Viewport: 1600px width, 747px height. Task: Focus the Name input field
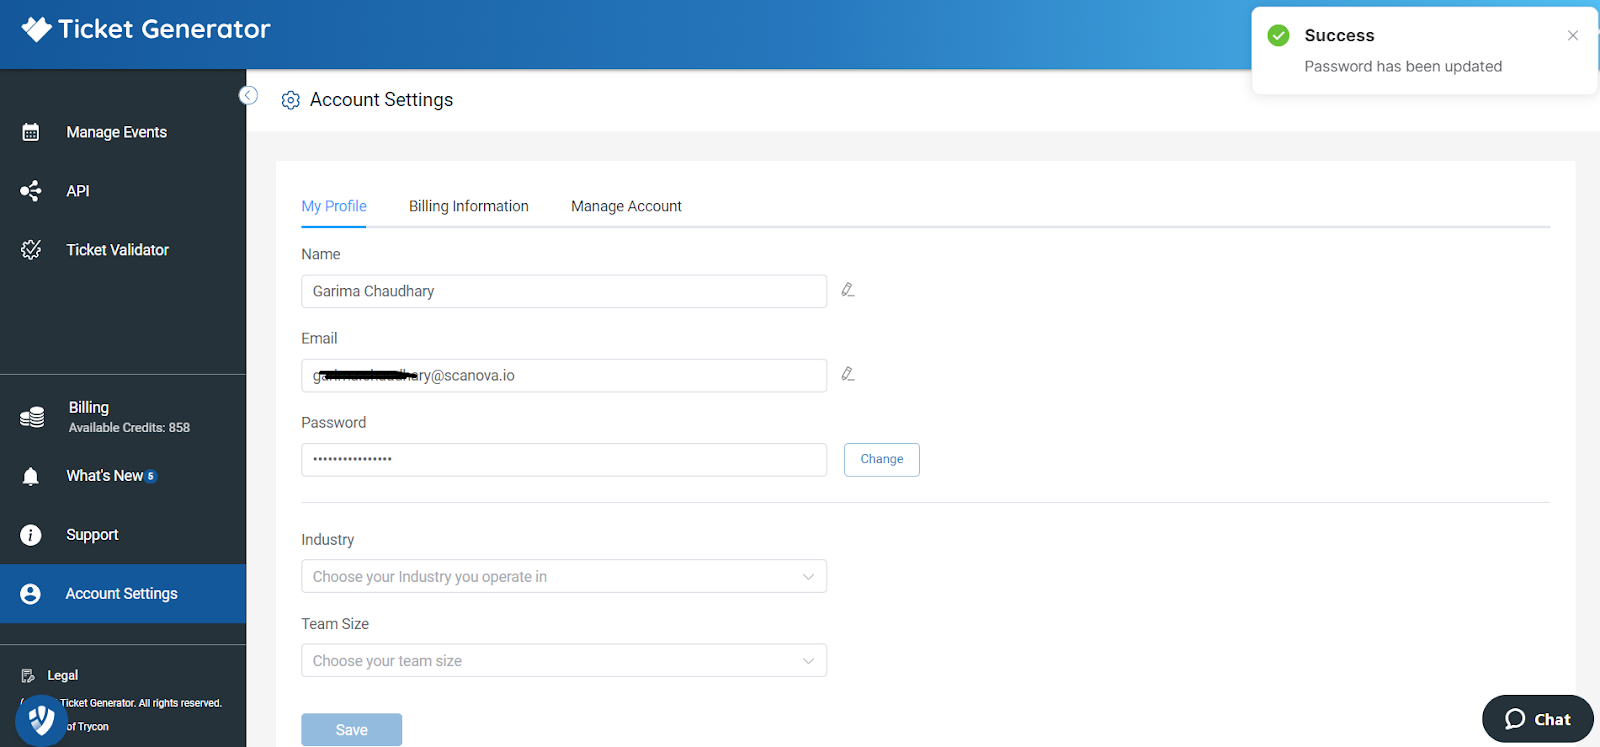tap(564, 291)
